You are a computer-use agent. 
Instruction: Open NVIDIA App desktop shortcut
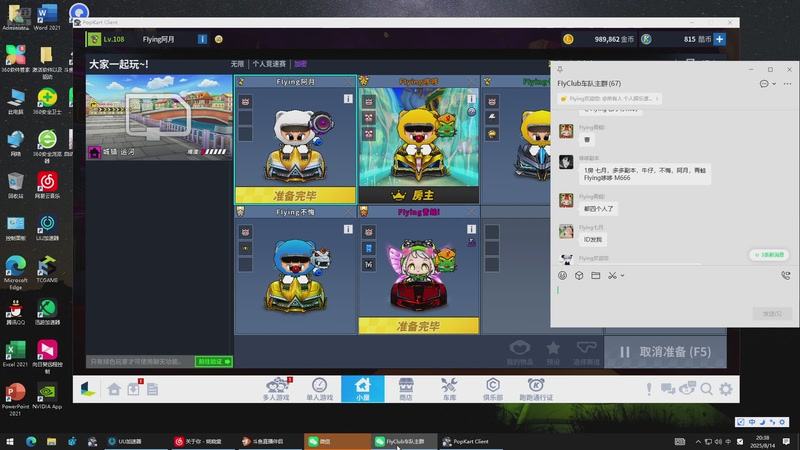[47, 397]
